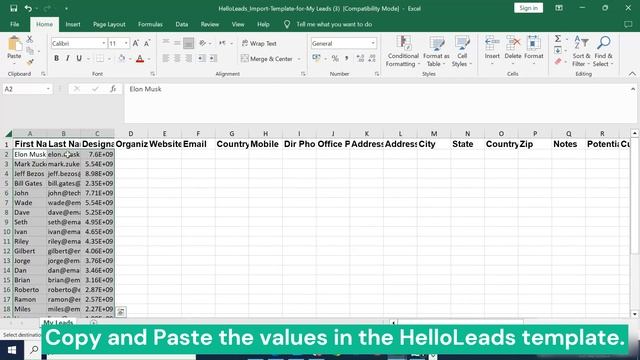Open the Windows Start menu
The width and height of the screenshot is (640, 360).
point(12,350)
